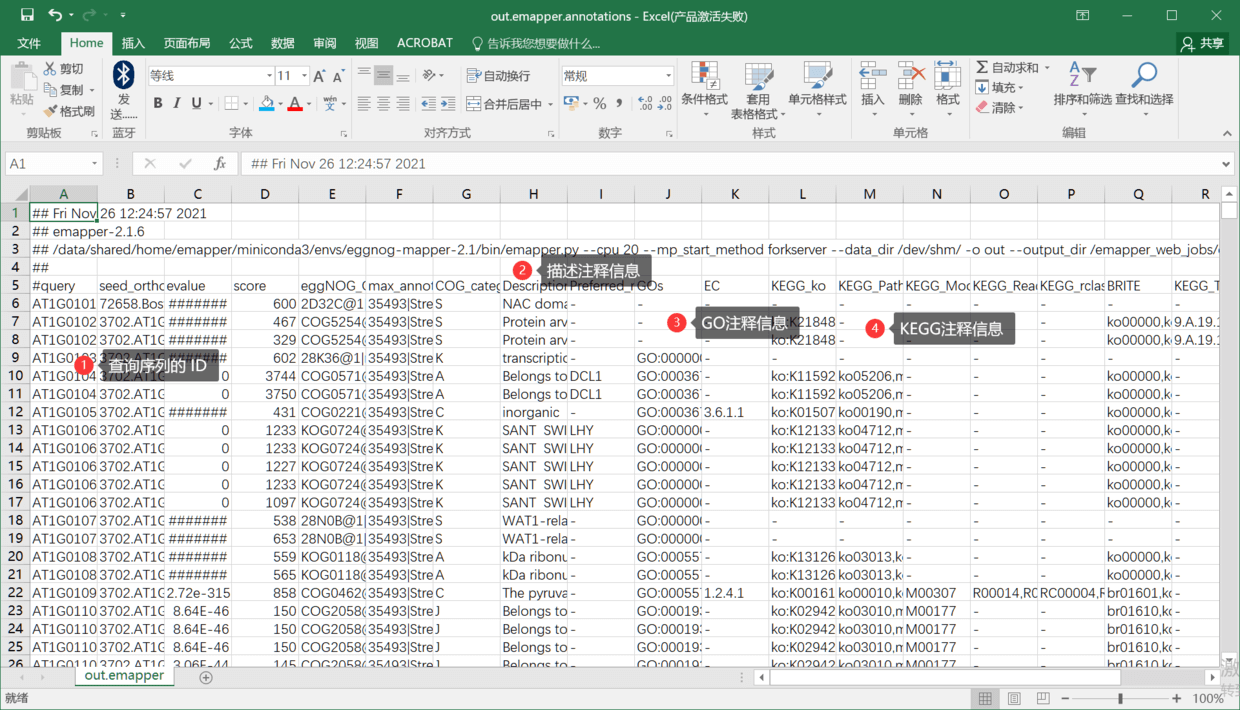The width and height of the screenshot is (1240, 710).
Task: Click the orientation (text angle) icon
Action: [429, 76]
